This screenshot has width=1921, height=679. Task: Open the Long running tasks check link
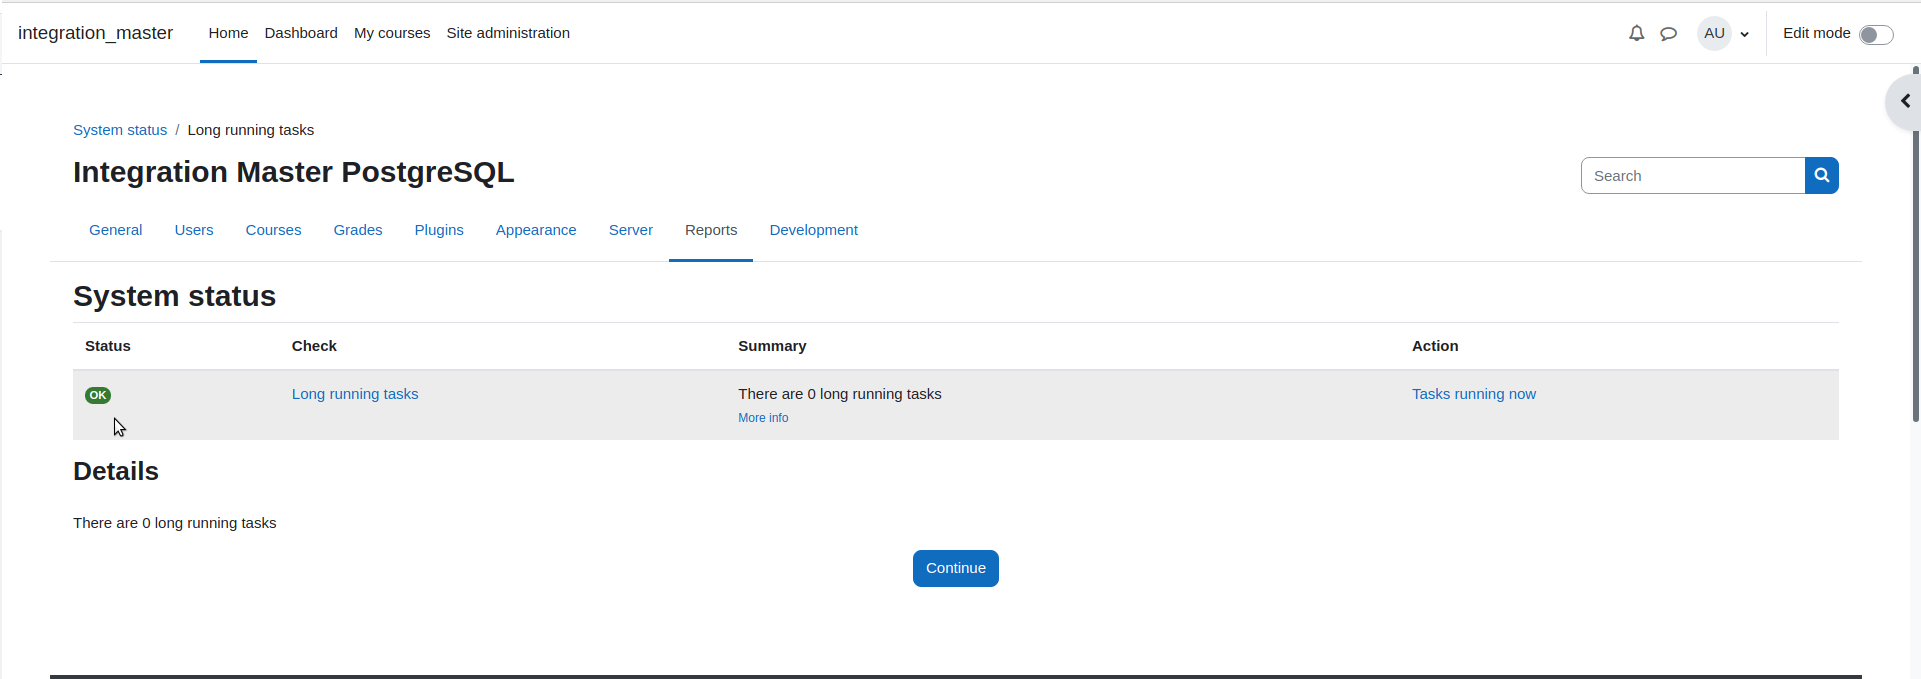coord(355,394)
